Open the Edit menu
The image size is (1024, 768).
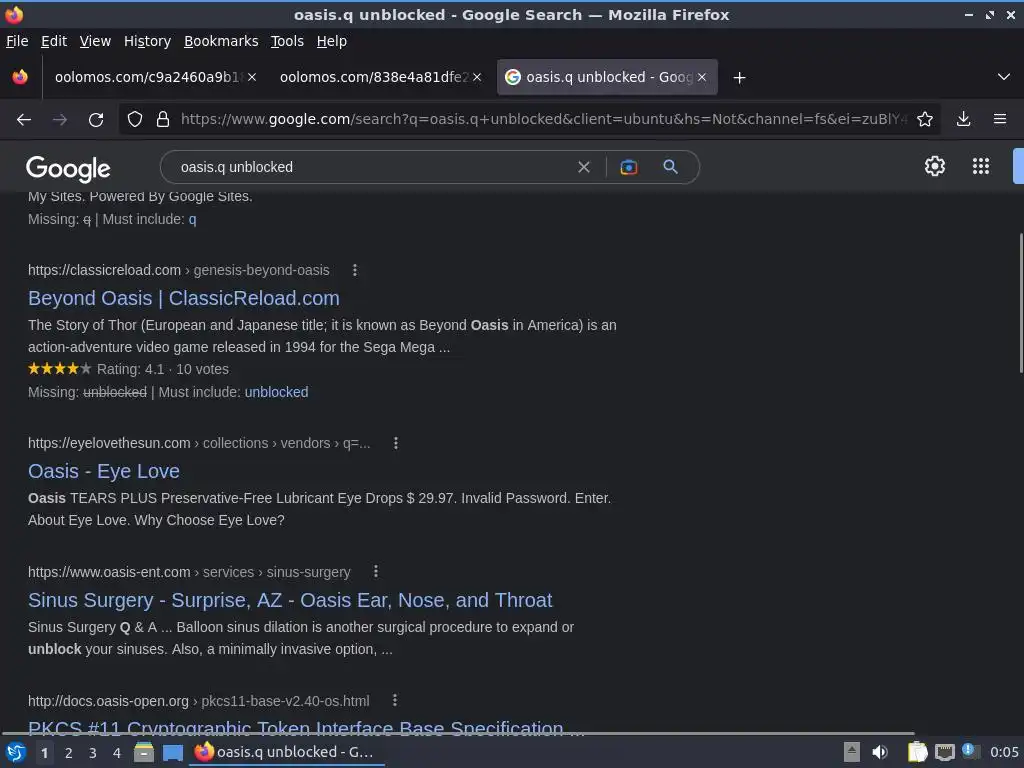(54, 41)
